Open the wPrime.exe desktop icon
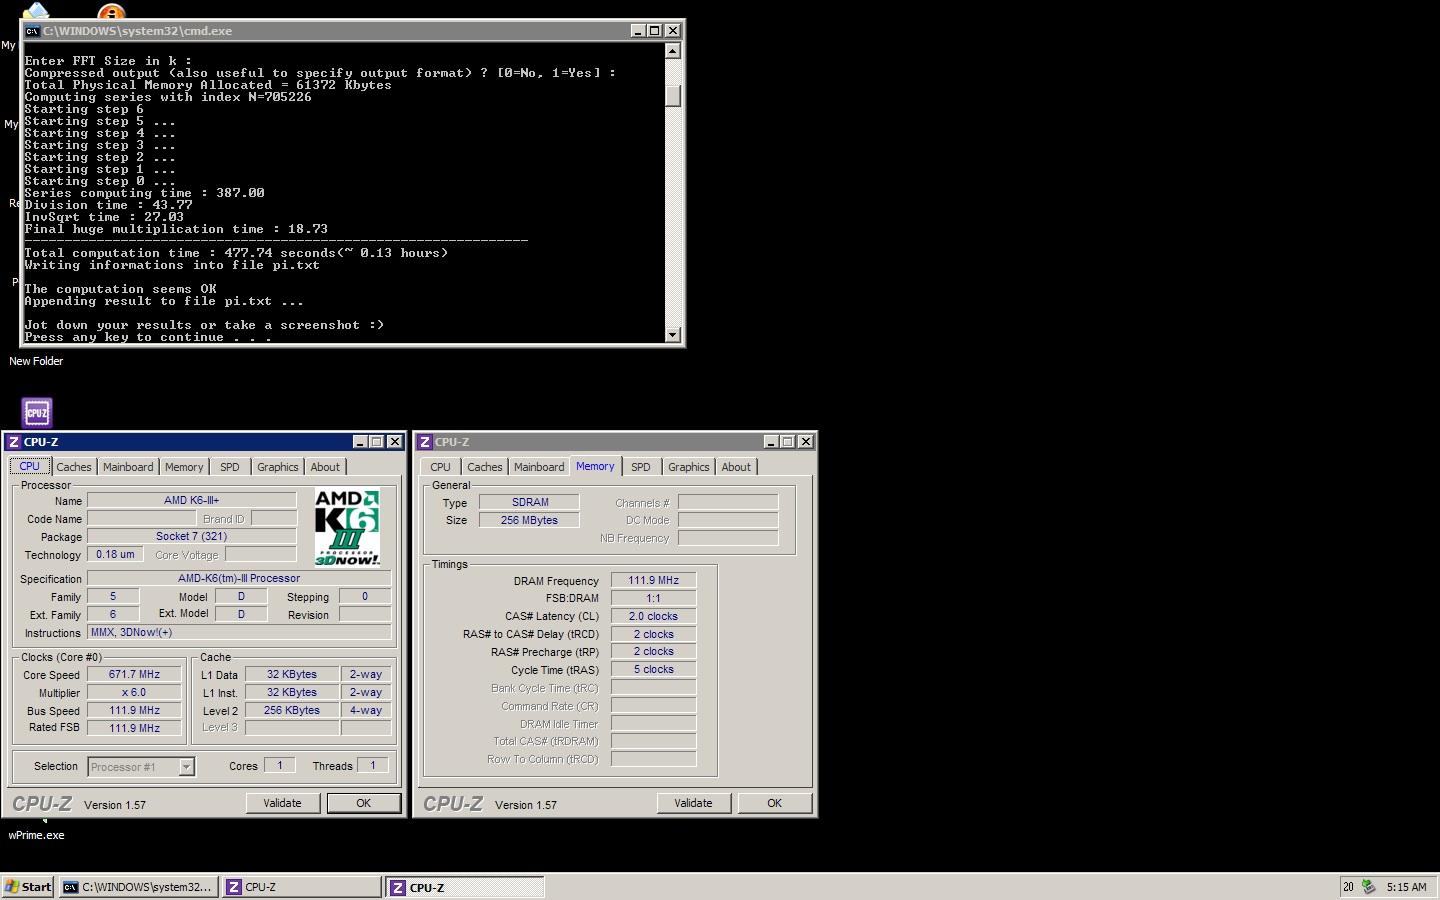1440x900 pixels. pos(36,835)
